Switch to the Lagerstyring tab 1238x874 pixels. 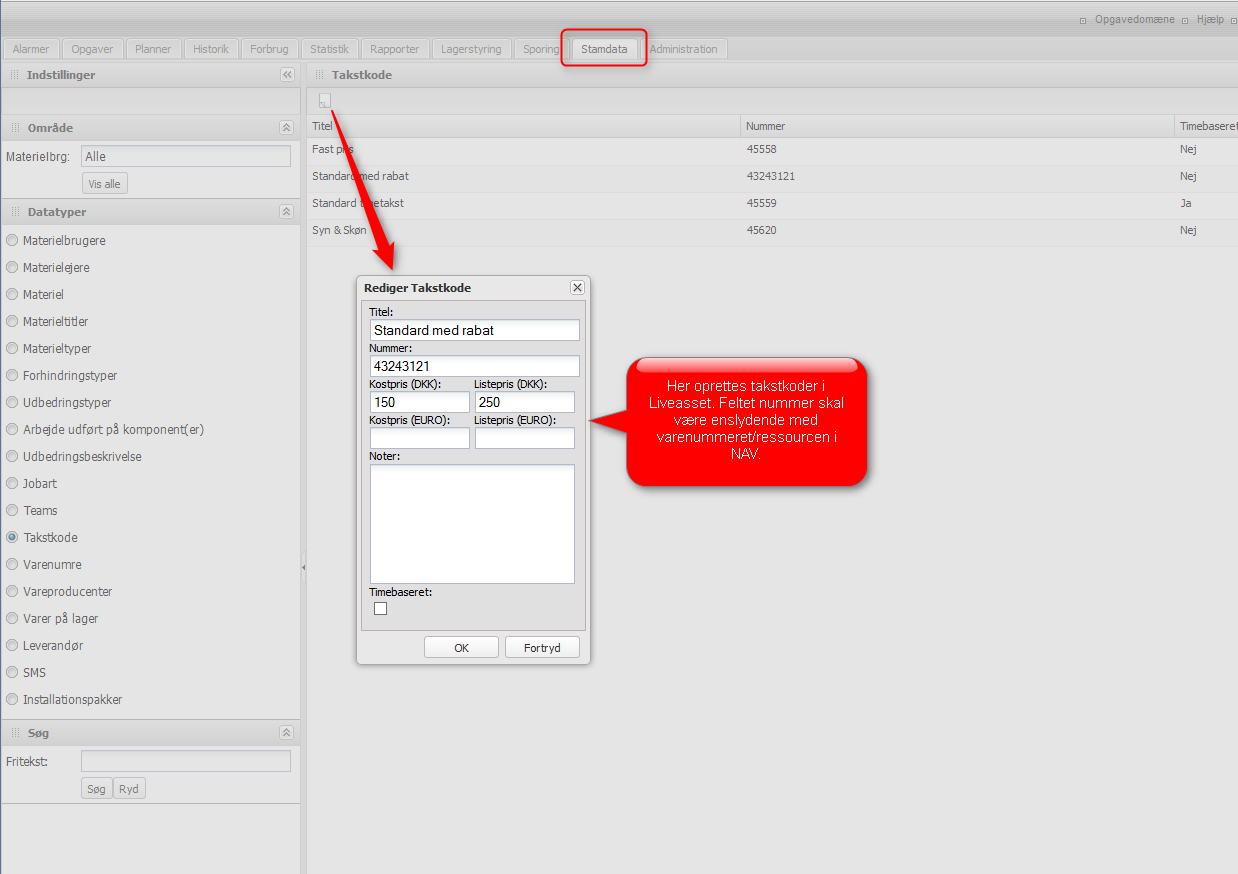point(471,49)
